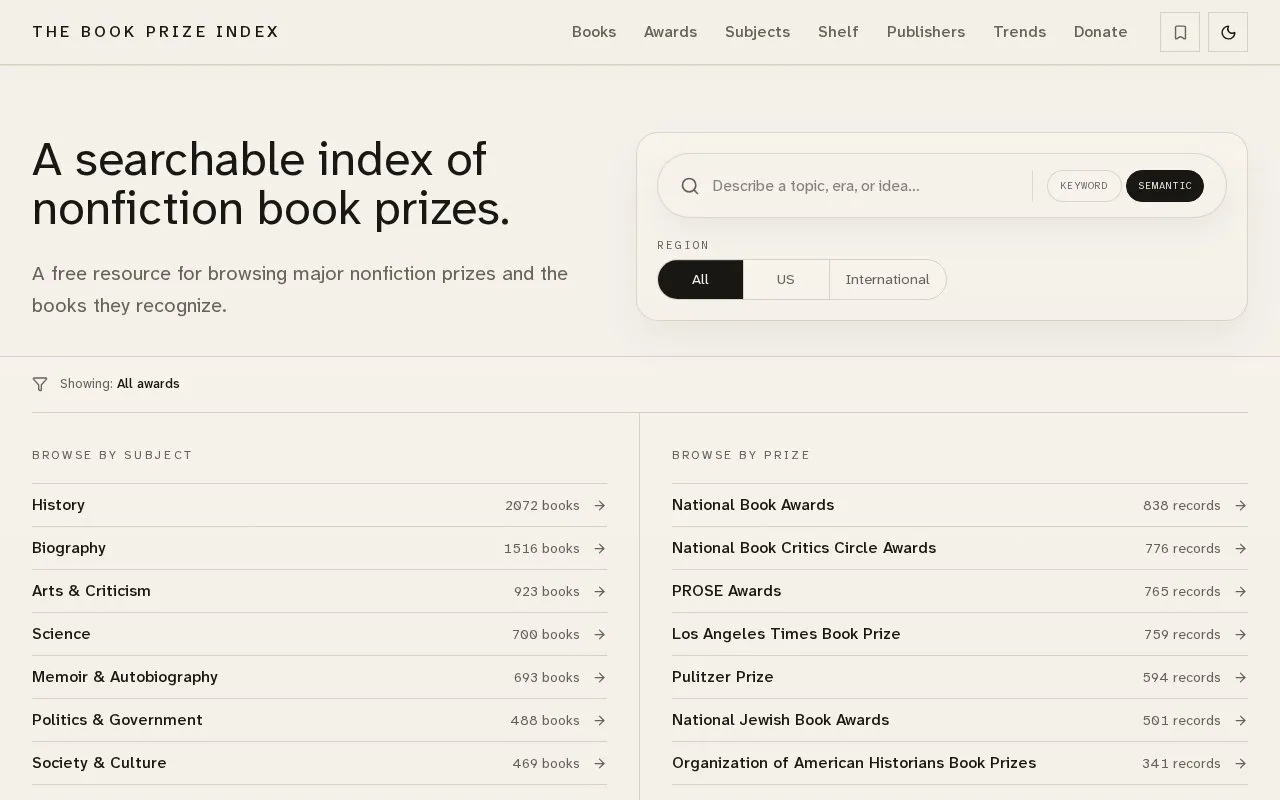Switch search mode to Keyword

point(1084,186)
